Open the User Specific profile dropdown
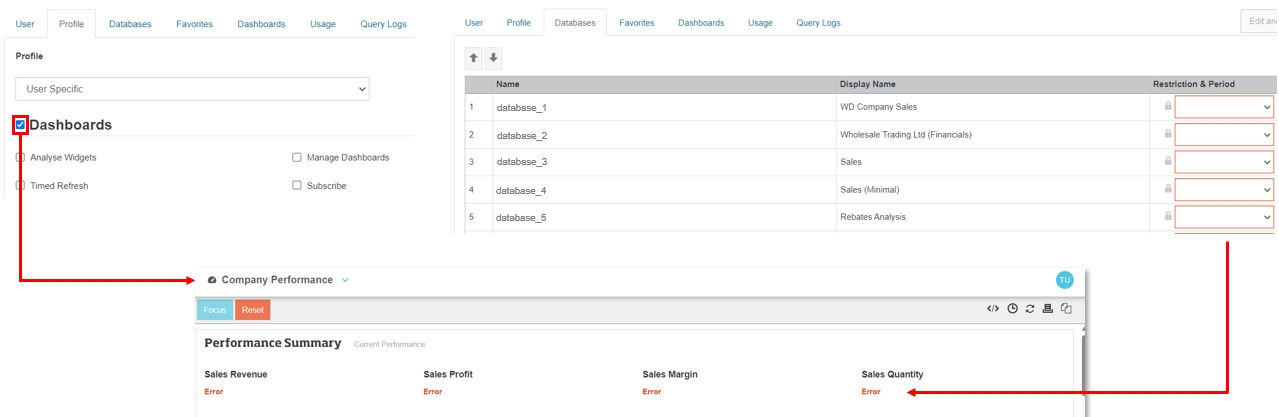Viewport: 1279px width, 417px height. [x=193, y=89]
